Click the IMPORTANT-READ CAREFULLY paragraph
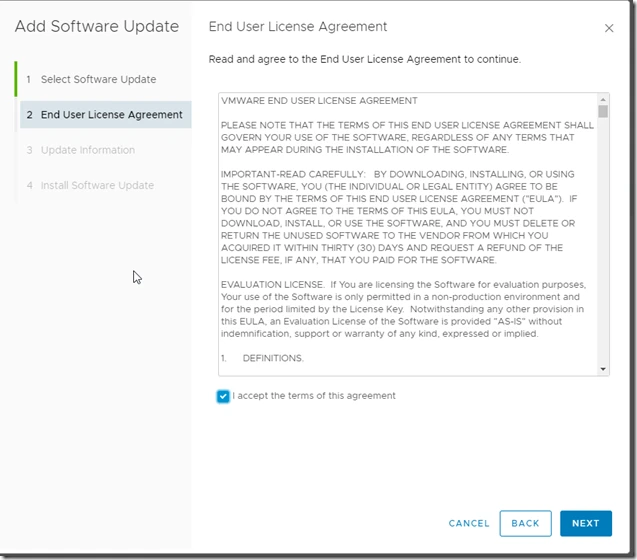 click(x=399, y=217)
